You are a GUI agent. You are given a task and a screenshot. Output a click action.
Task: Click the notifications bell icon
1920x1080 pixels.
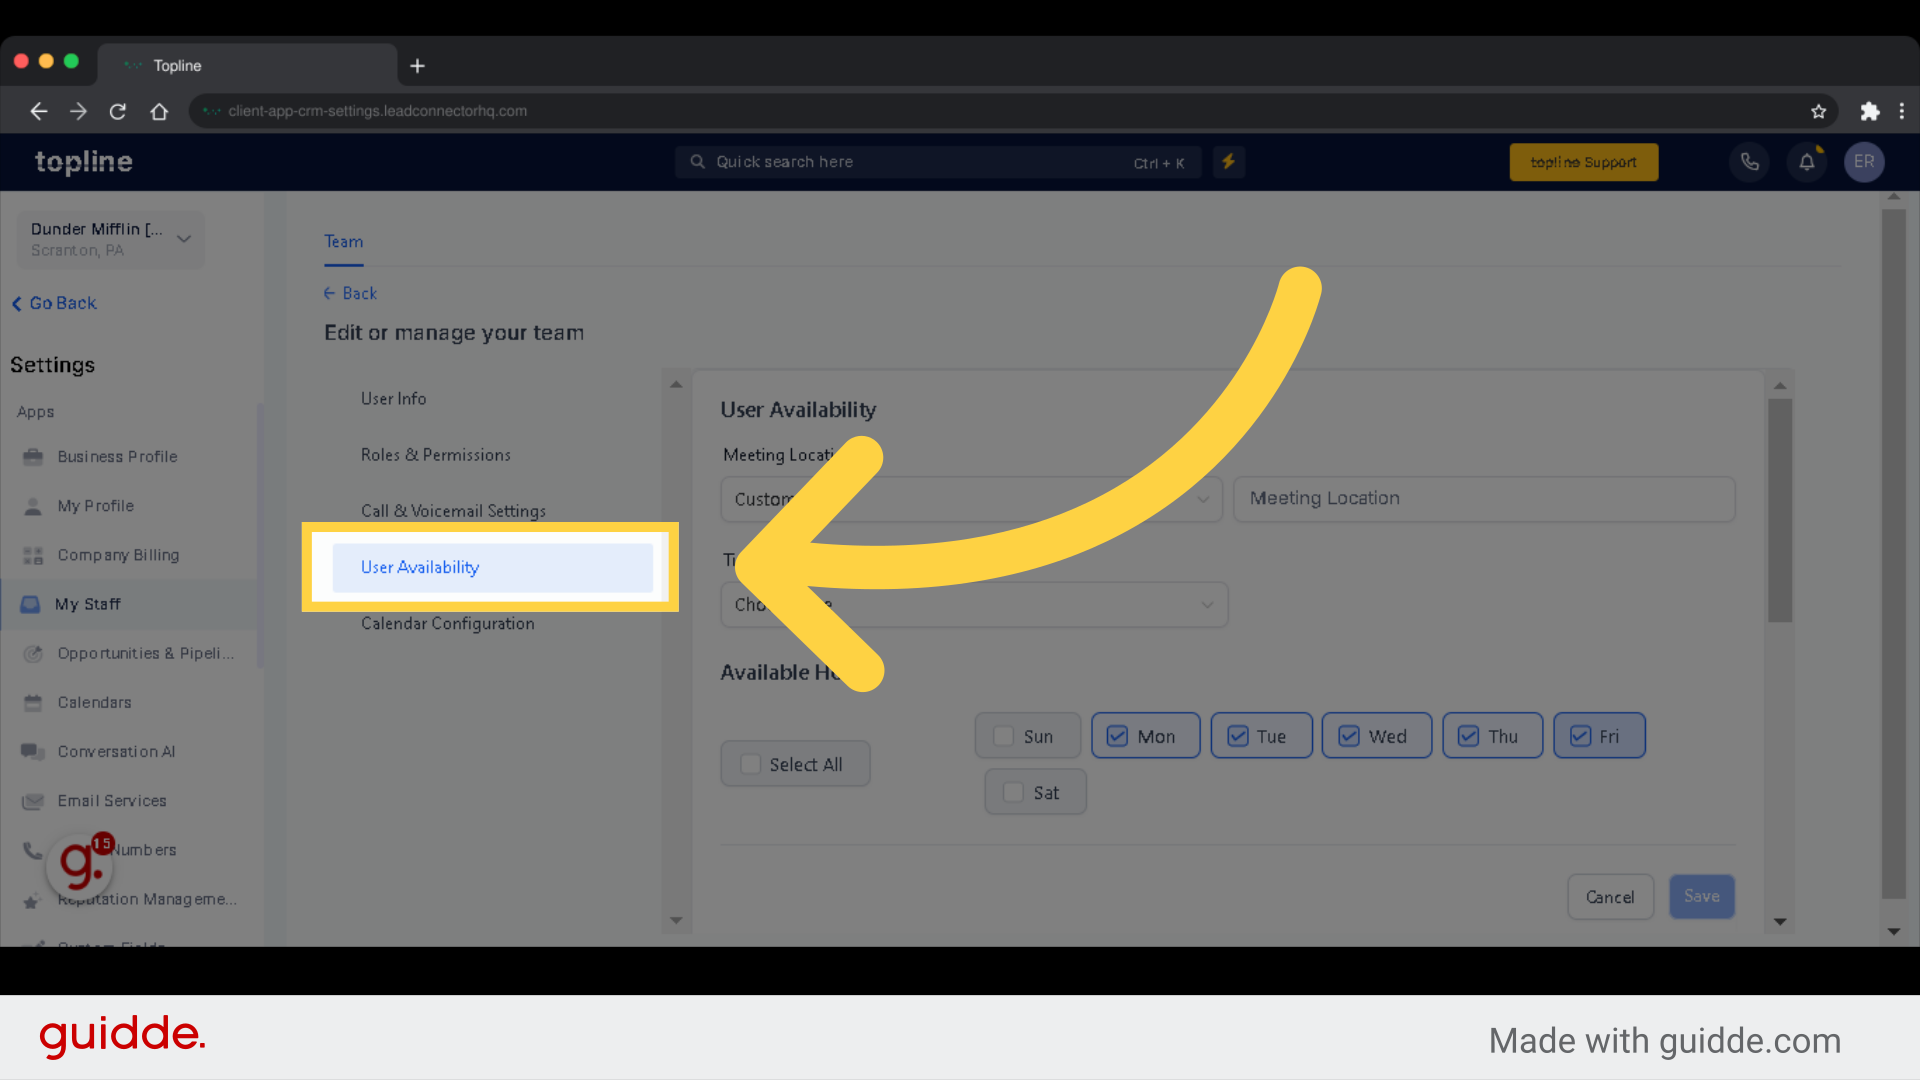coord(1807,162)
